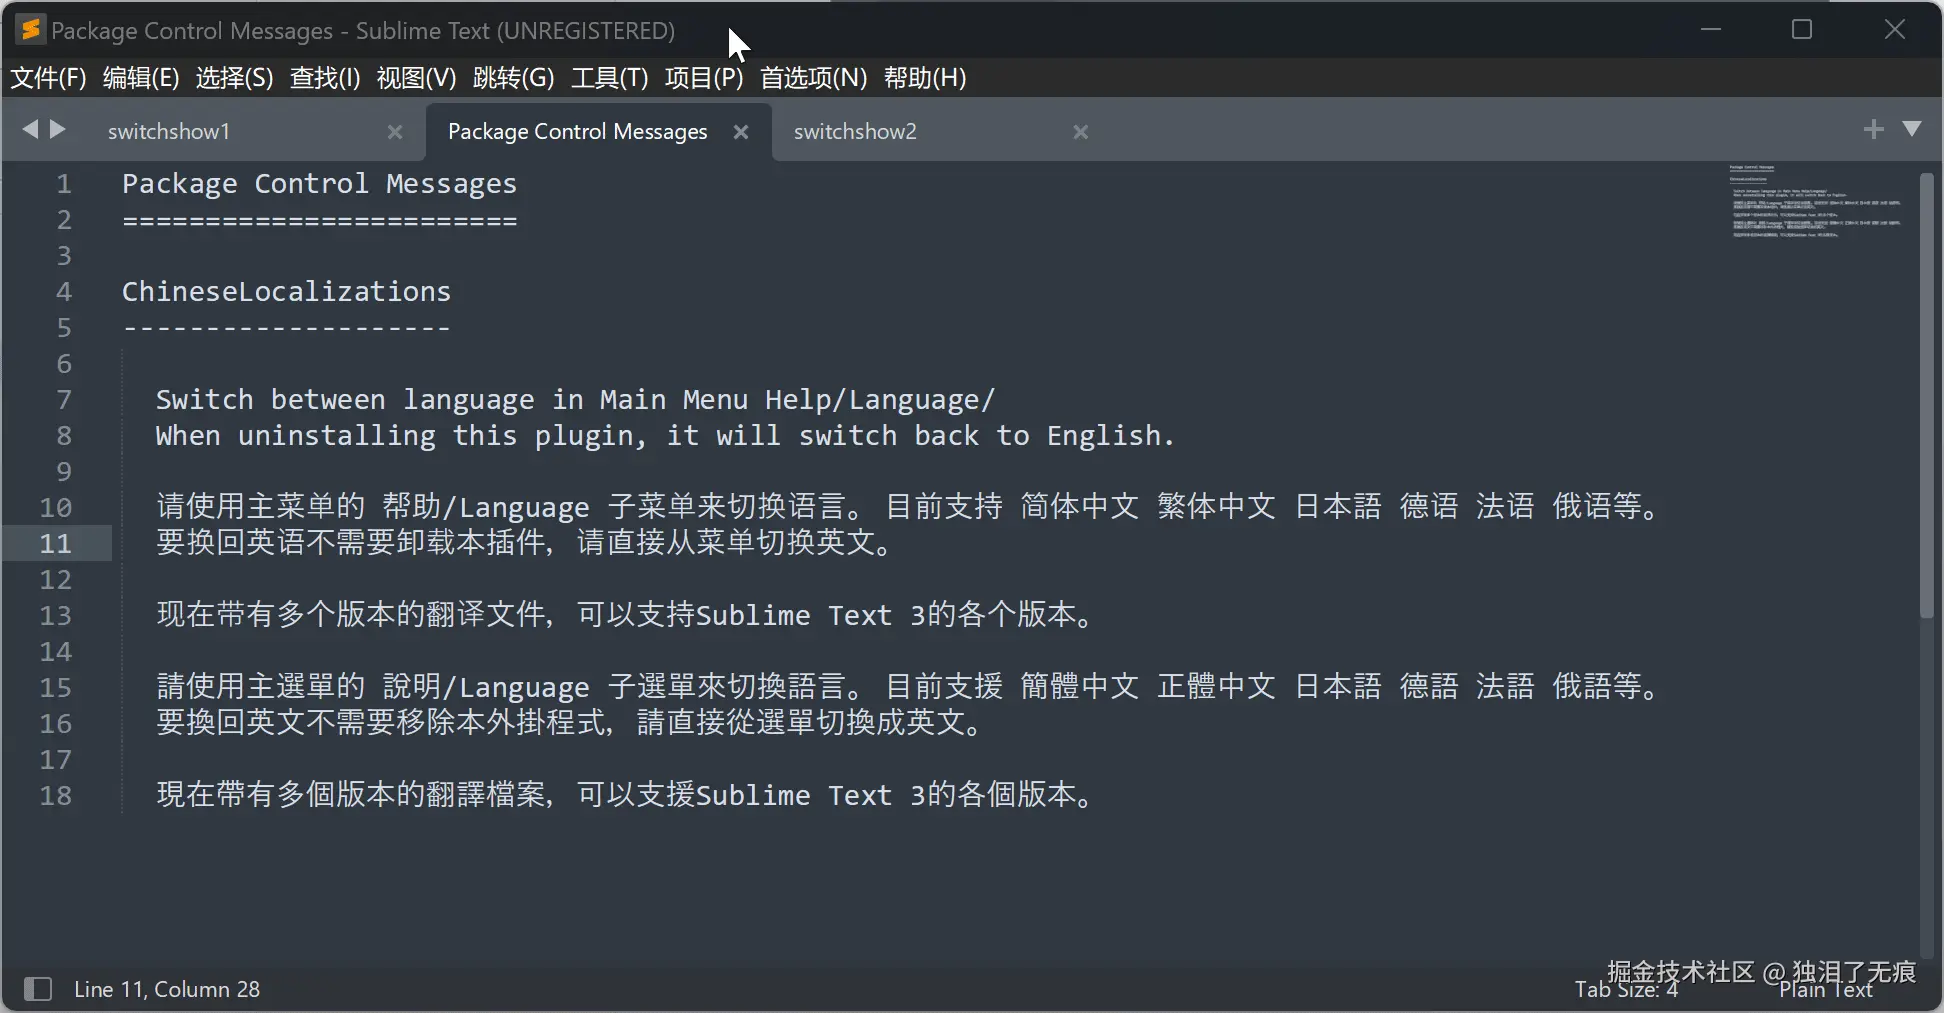Image resolution: width=1944 pixels, height=1013 pixels.
Task: Open the 跳转(G) menu
Action: [x=513, y=78]
